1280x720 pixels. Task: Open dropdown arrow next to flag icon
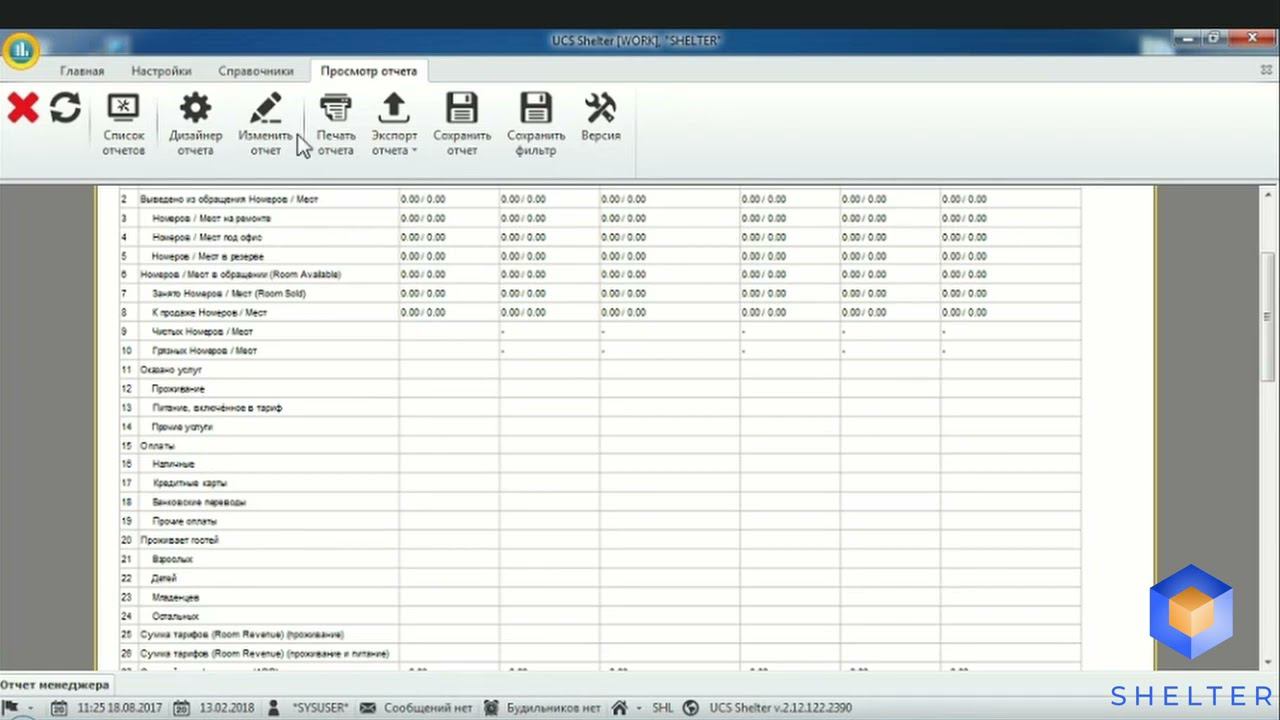[x=29, y=708]
